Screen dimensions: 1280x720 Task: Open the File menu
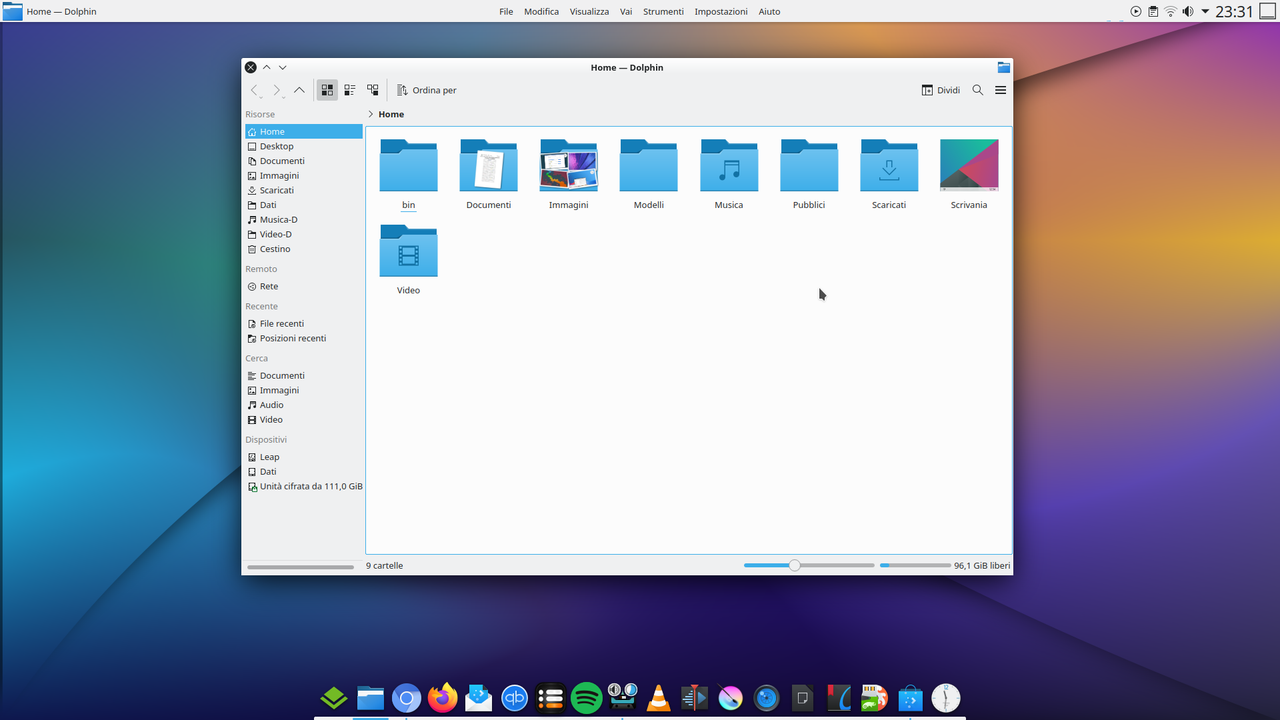coord(506,12)
